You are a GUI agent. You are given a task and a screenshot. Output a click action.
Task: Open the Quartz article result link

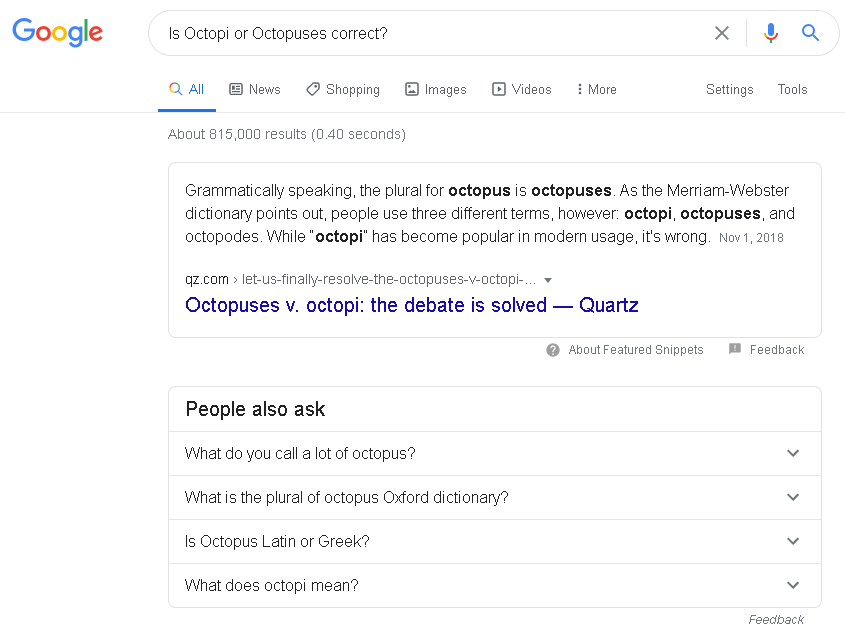411,305
